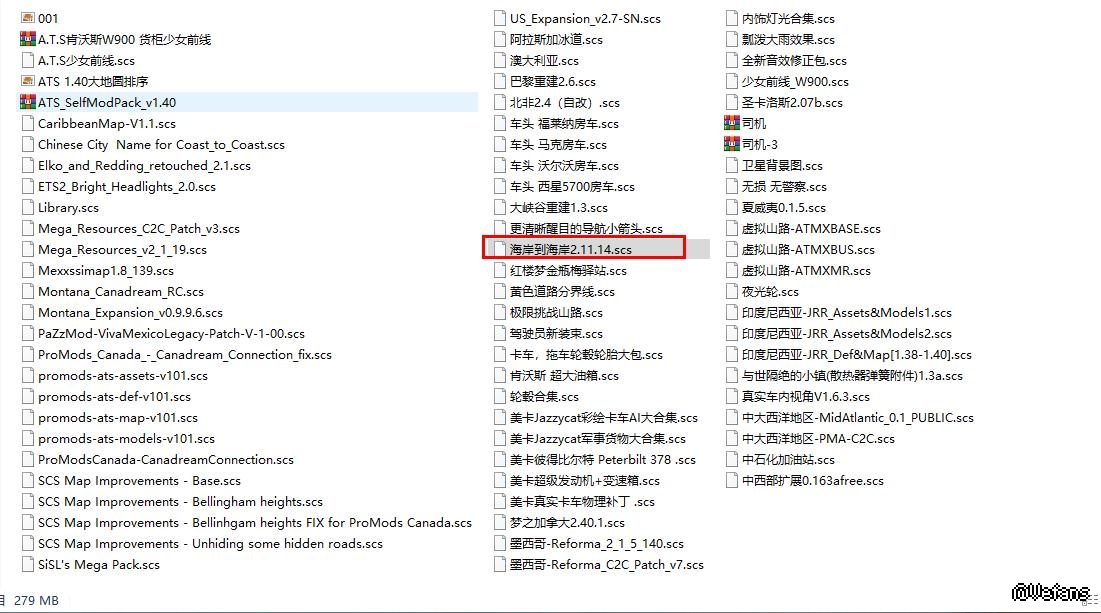Click the archive icon of 司机
This screenshot has height=613, width=1101.
click(732, 124)
